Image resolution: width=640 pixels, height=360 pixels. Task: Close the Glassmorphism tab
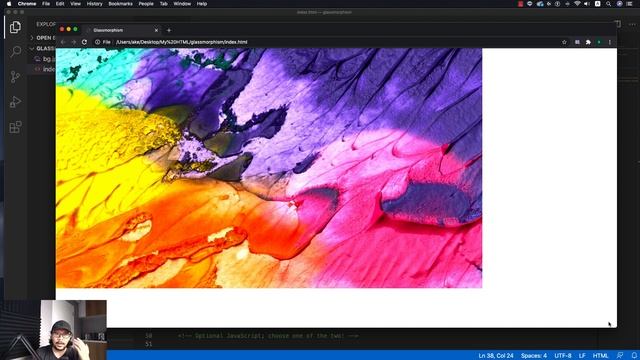[x=156, y=30]
